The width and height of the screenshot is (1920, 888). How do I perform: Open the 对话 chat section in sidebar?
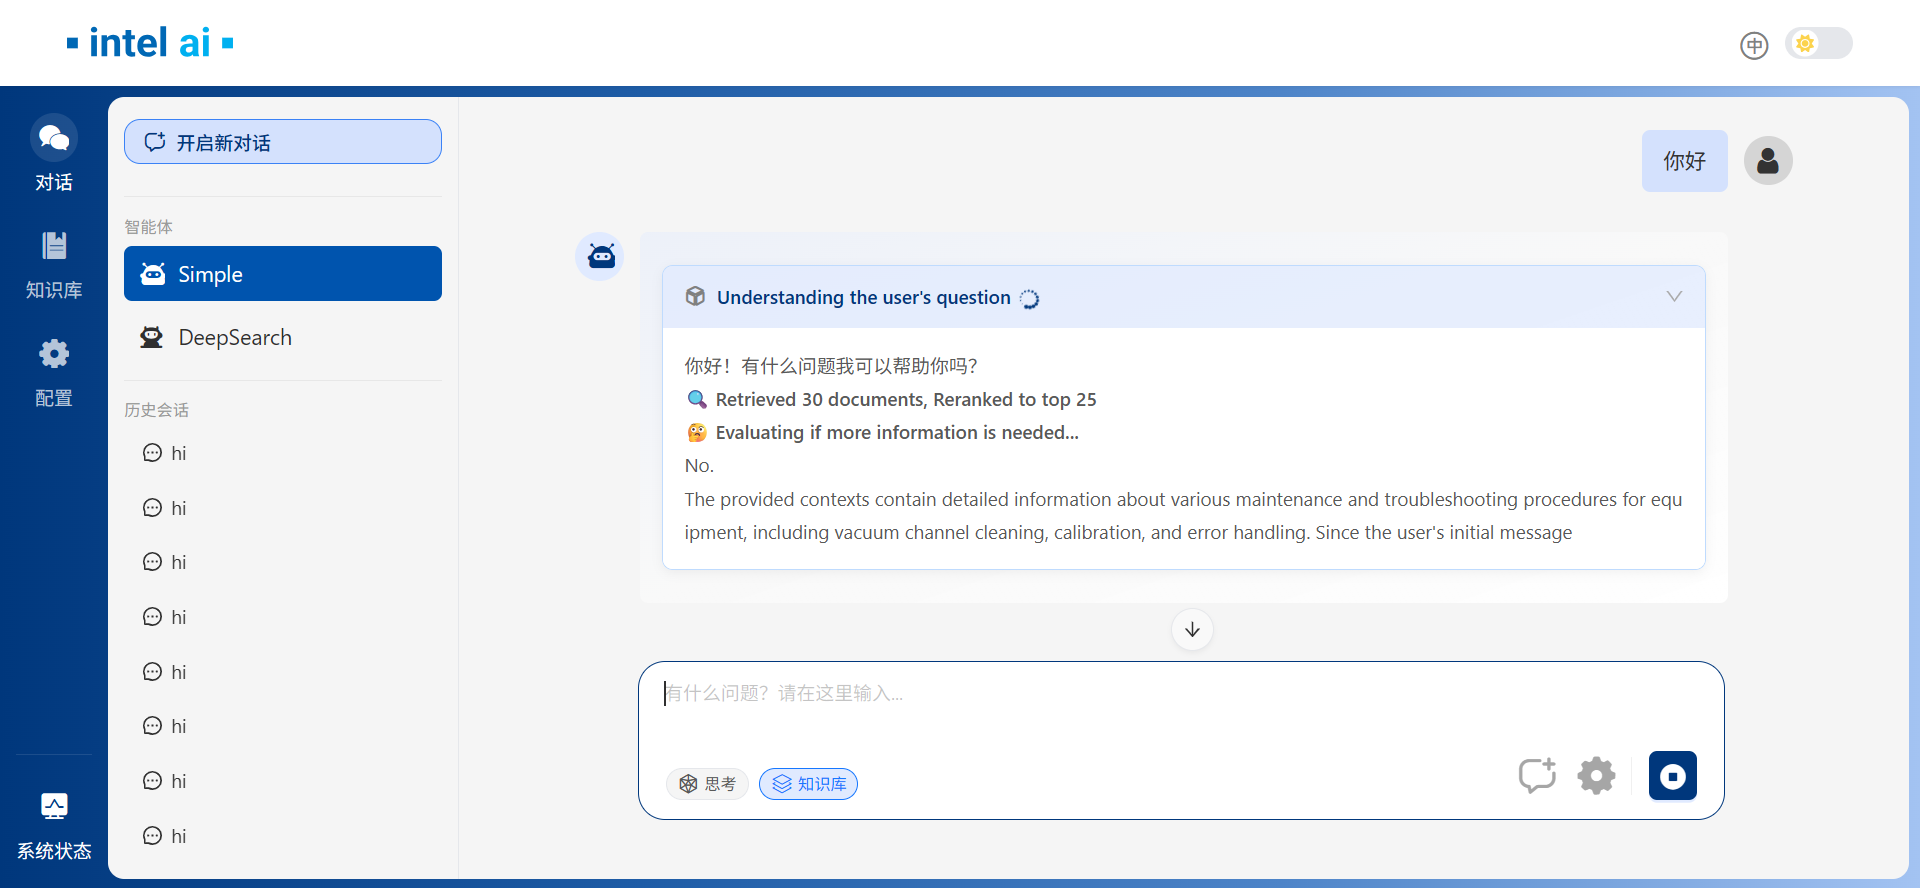[54, 153]
